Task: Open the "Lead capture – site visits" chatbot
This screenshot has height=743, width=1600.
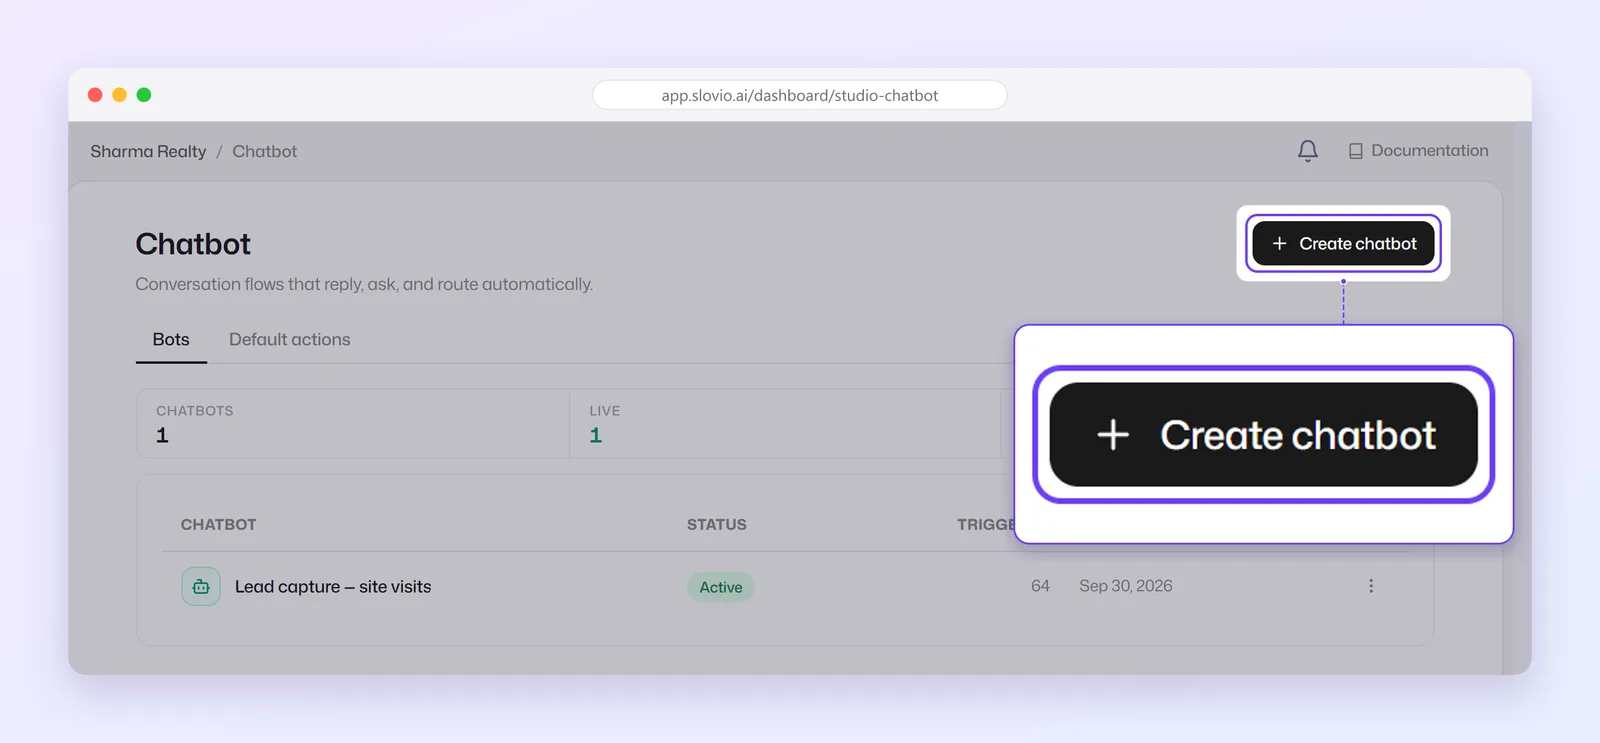Action: click(333, 587)
